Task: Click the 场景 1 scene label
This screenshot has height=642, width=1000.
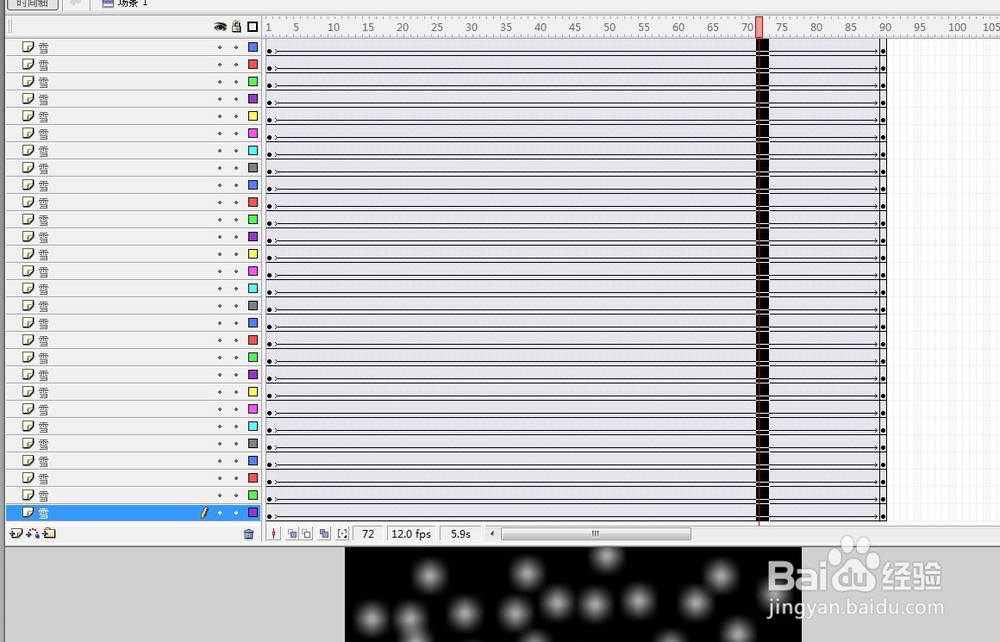Action: click(133, 3)
